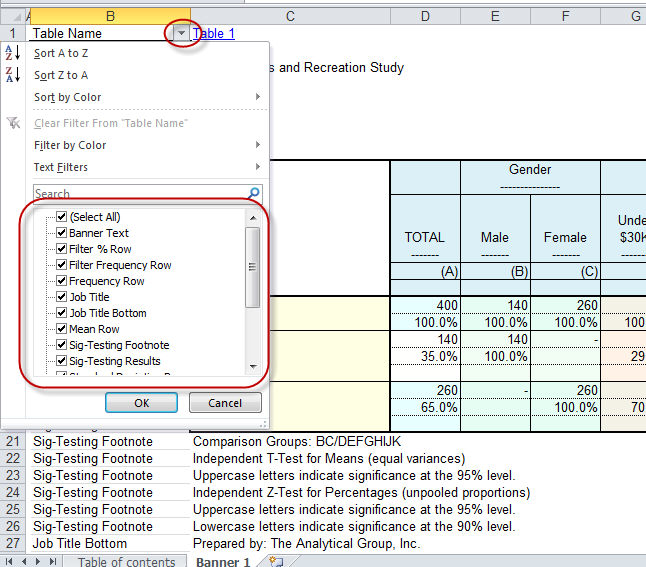Open the Table Name filter dropdown arrow

pos(181,33)
